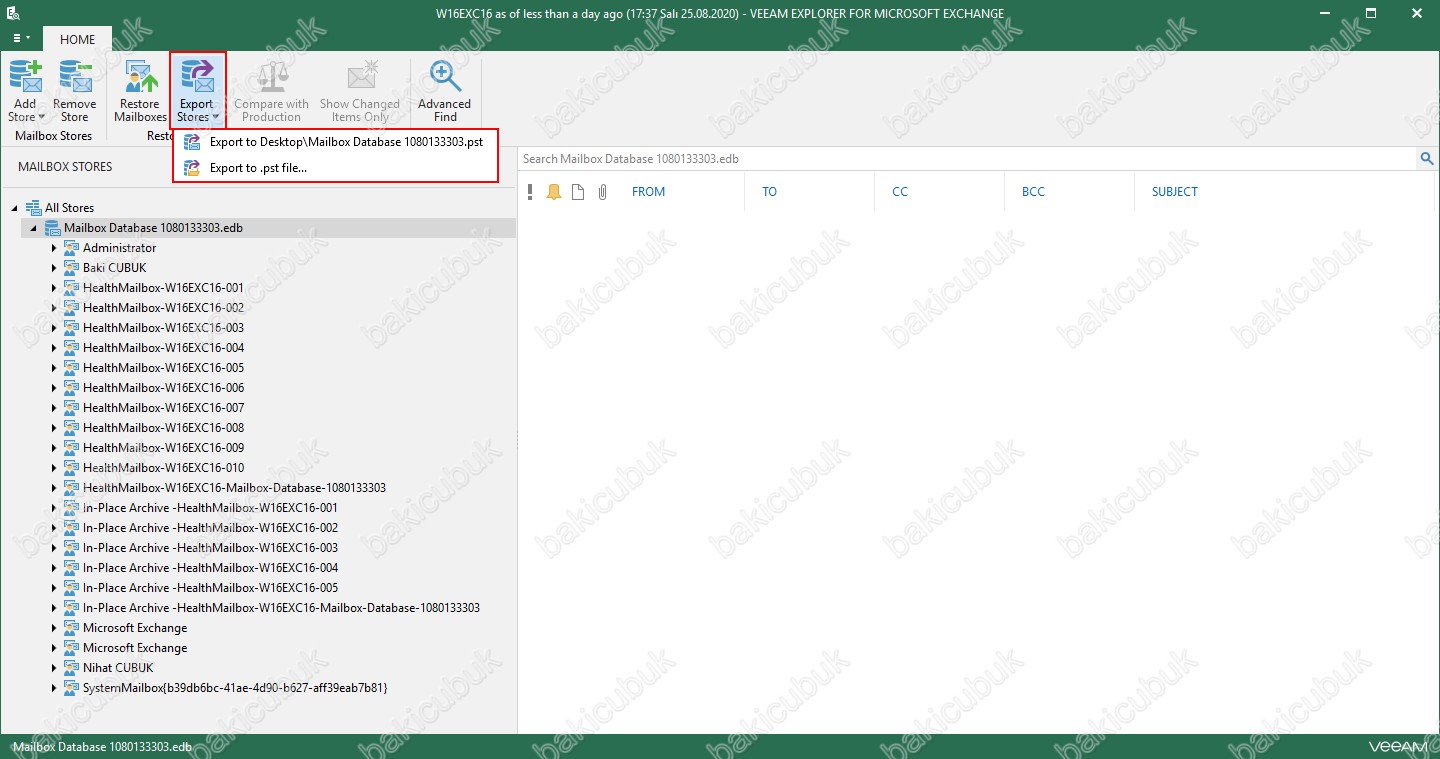Sort by the item type page column icon

(x=578, y=192)
